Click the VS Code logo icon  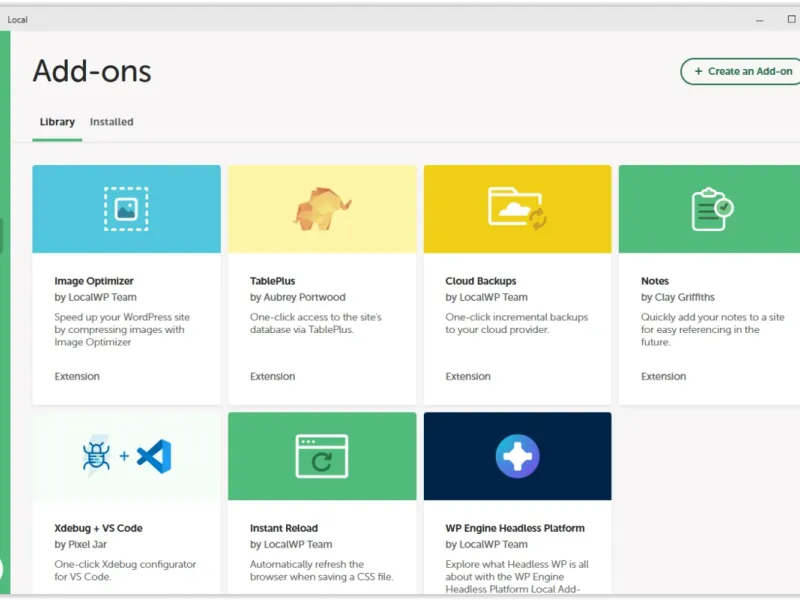pos(154,456)
